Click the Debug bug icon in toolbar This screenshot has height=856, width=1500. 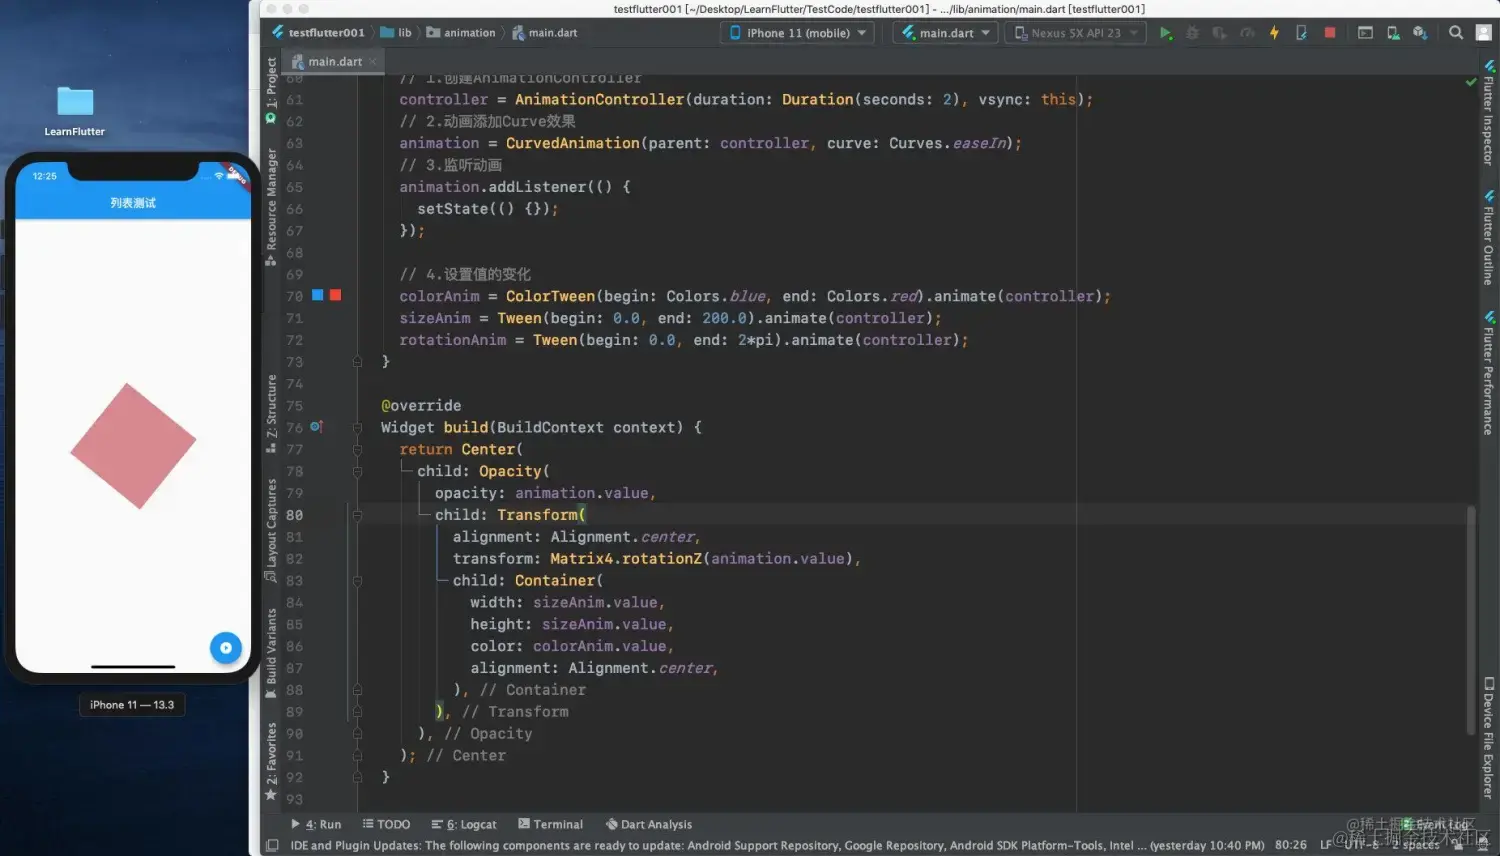[1192, 33]
